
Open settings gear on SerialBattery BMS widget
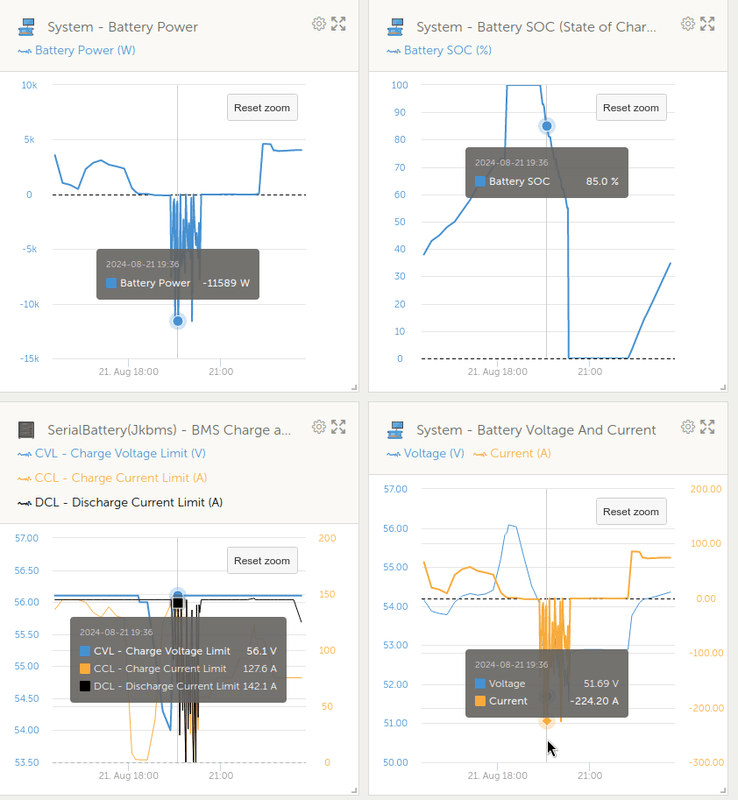(x=319, y=427)
